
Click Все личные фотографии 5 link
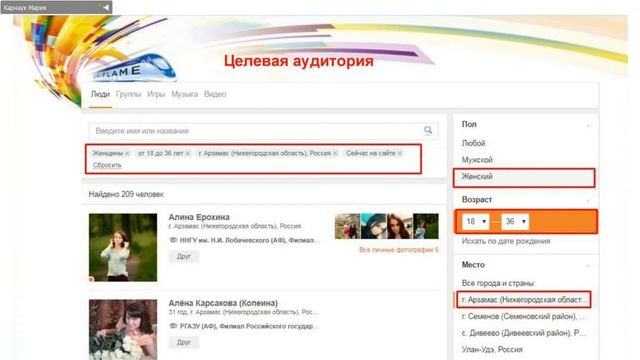(x=399, y=249)
